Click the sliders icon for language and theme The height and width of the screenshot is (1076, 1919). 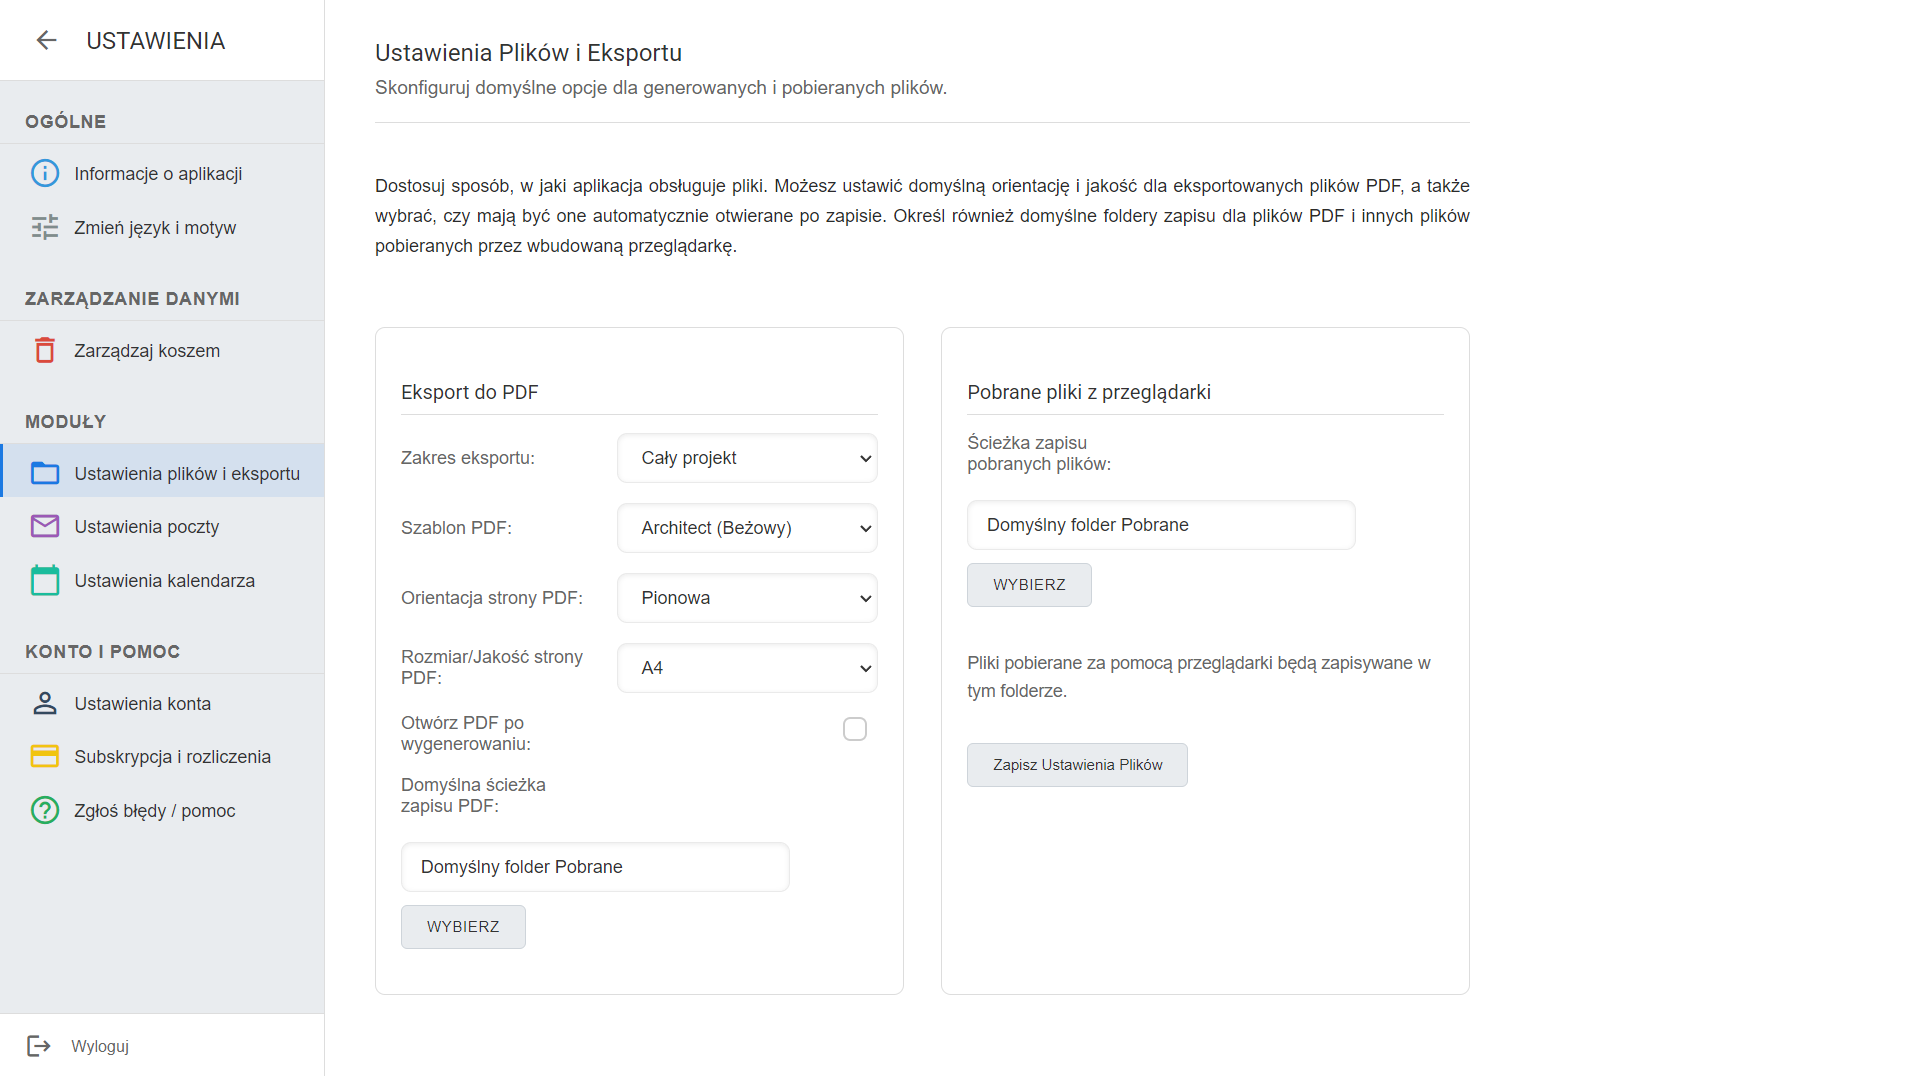pyautogui.click(x=45, y=227)
